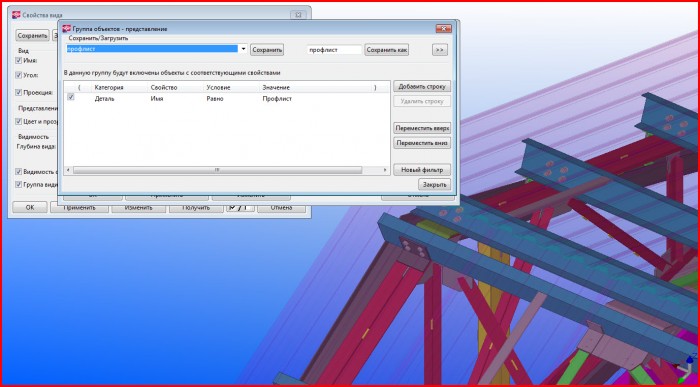700x387 pixels.
Task: Toggle the Угол checkbox
Action: 18,75
